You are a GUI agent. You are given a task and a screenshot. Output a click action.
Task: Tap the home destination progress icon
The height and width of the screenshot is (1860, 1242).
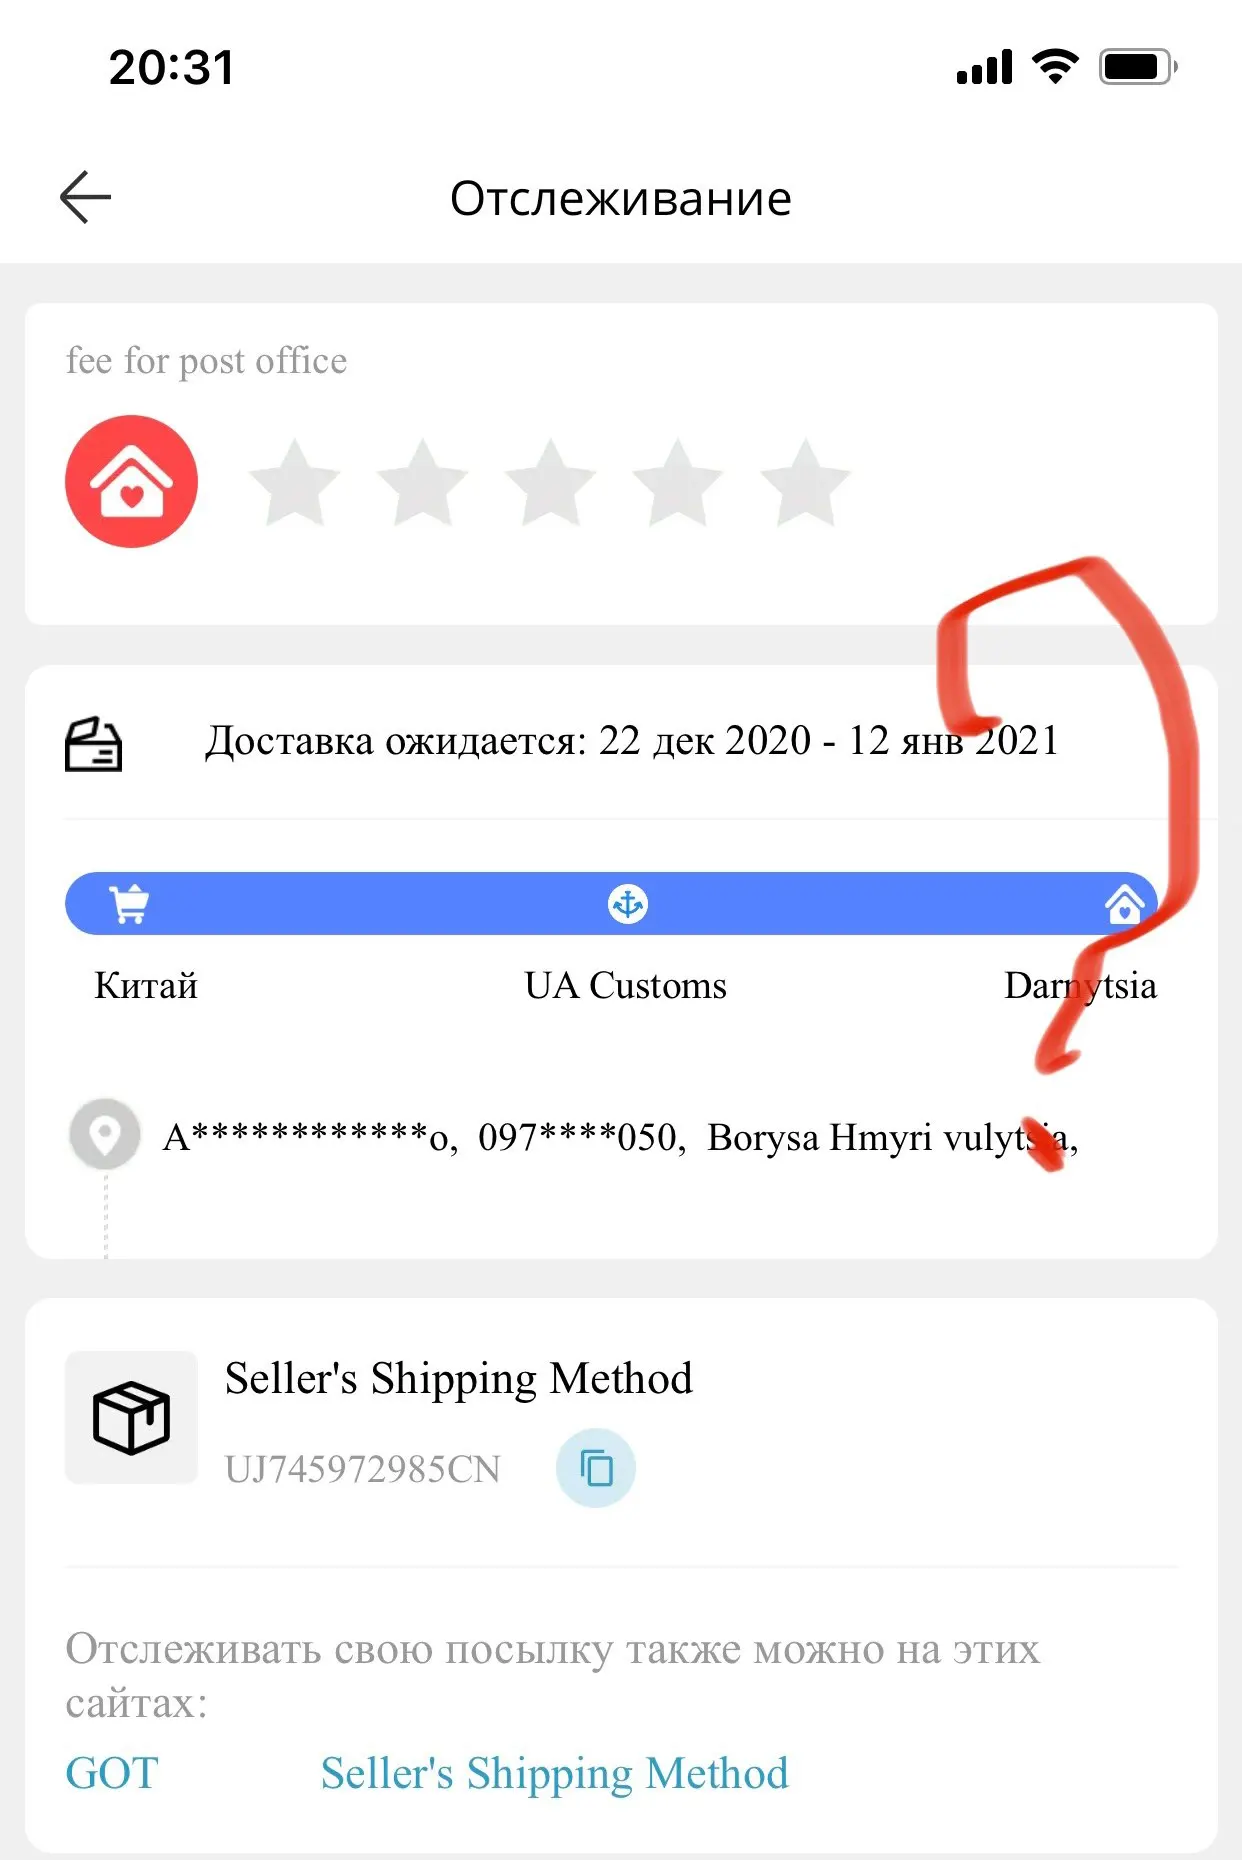1124,902
